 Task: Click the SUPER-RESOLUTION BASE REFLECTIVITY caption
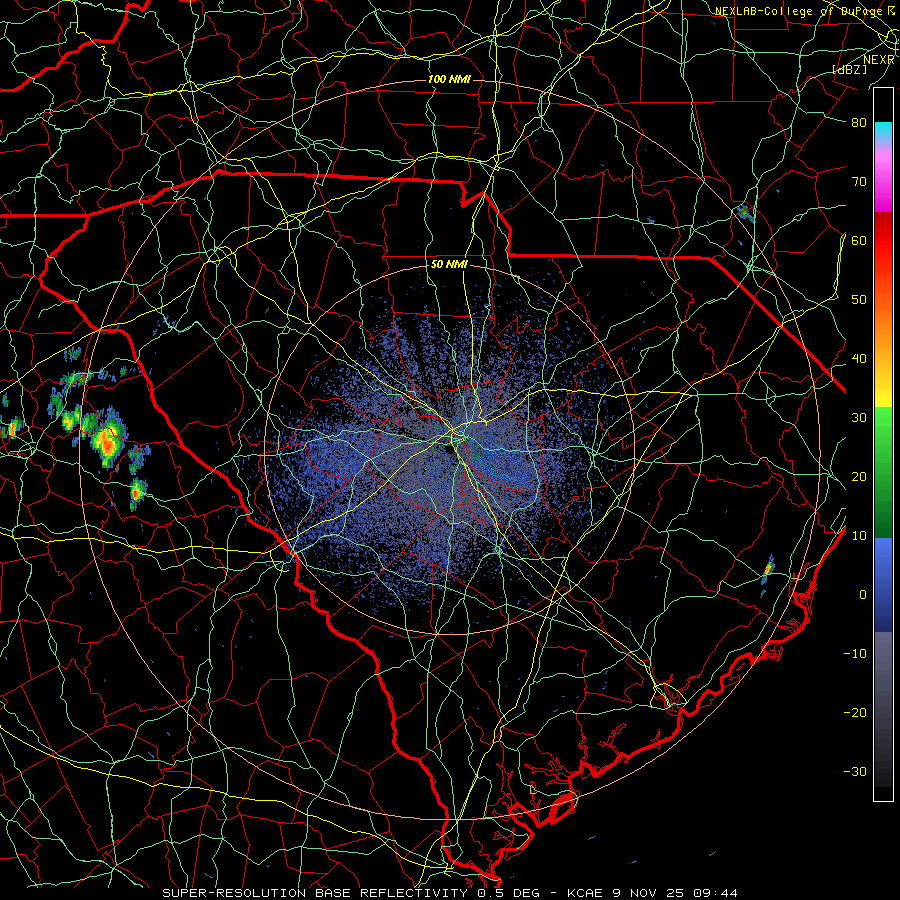tap(313, 893)
